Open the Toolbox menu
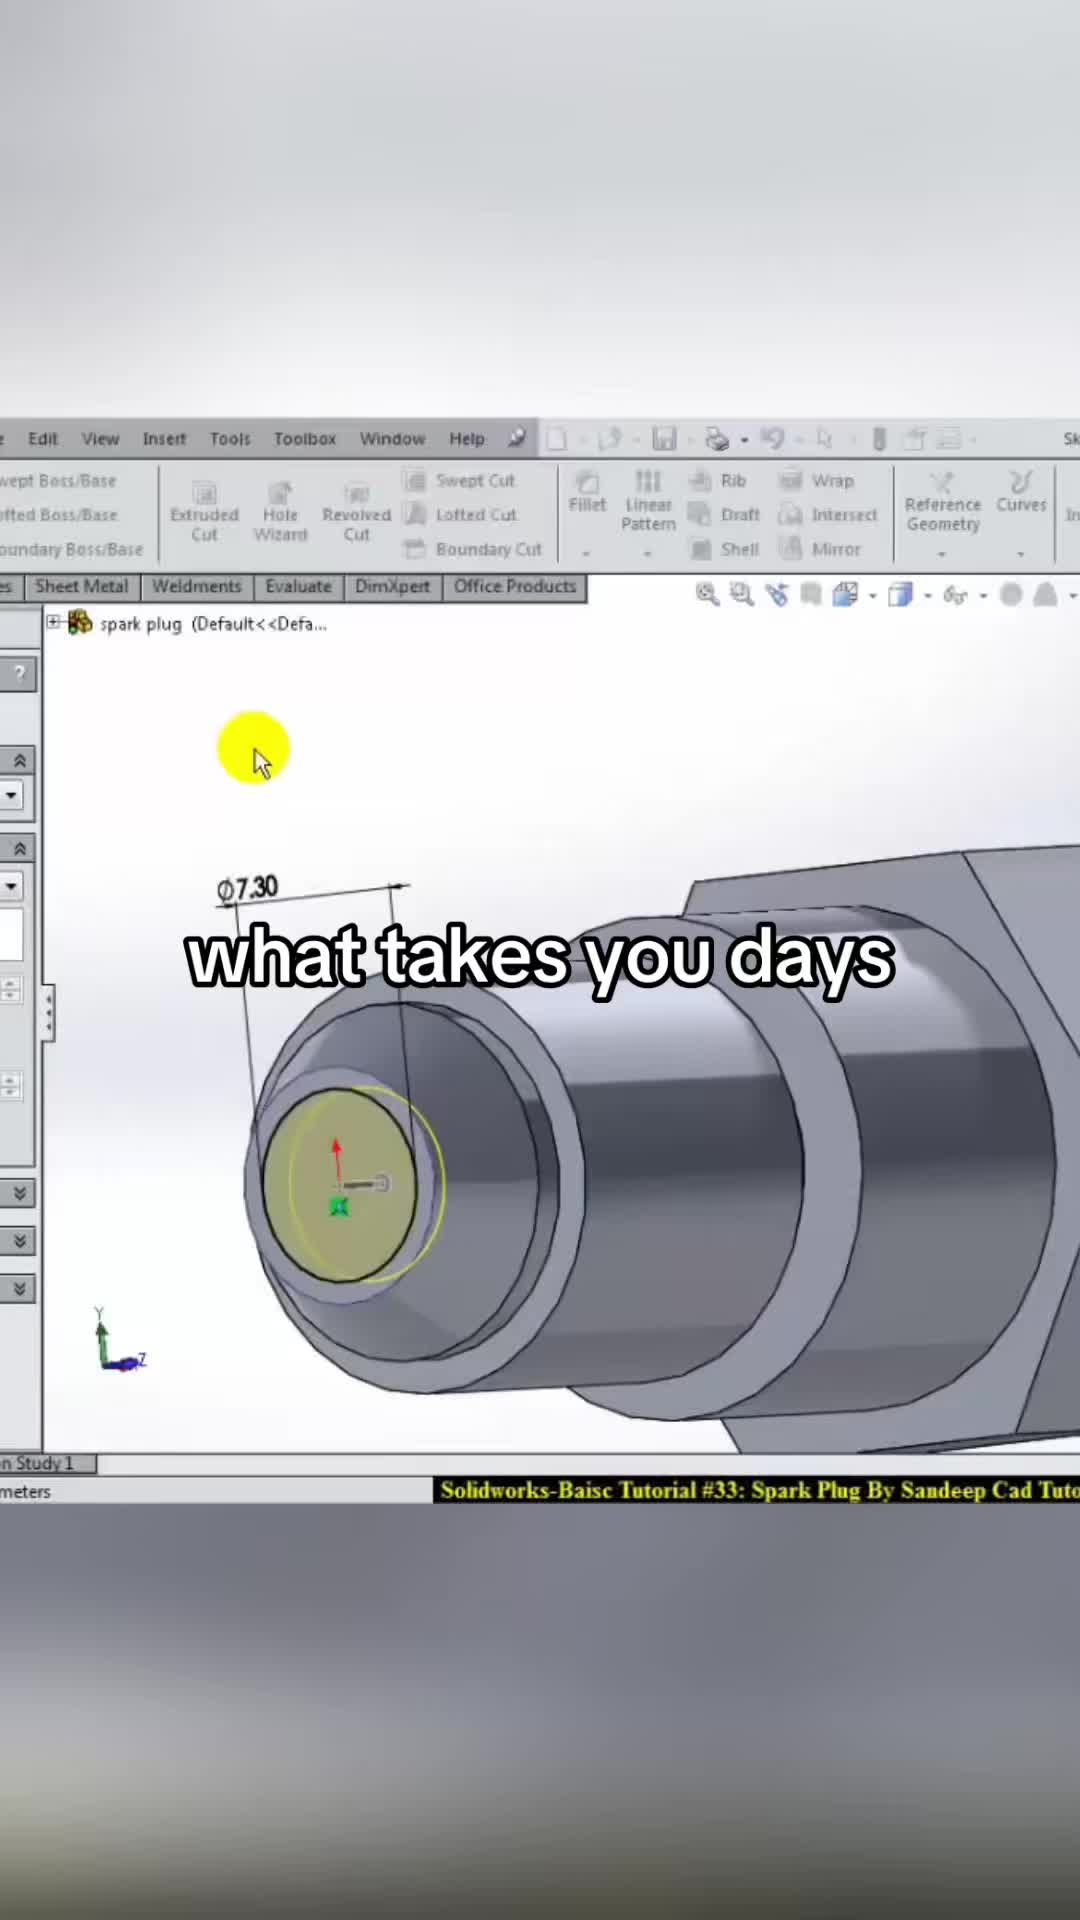This screenshot has height=1920, width=1080. (x=305, y=439)
